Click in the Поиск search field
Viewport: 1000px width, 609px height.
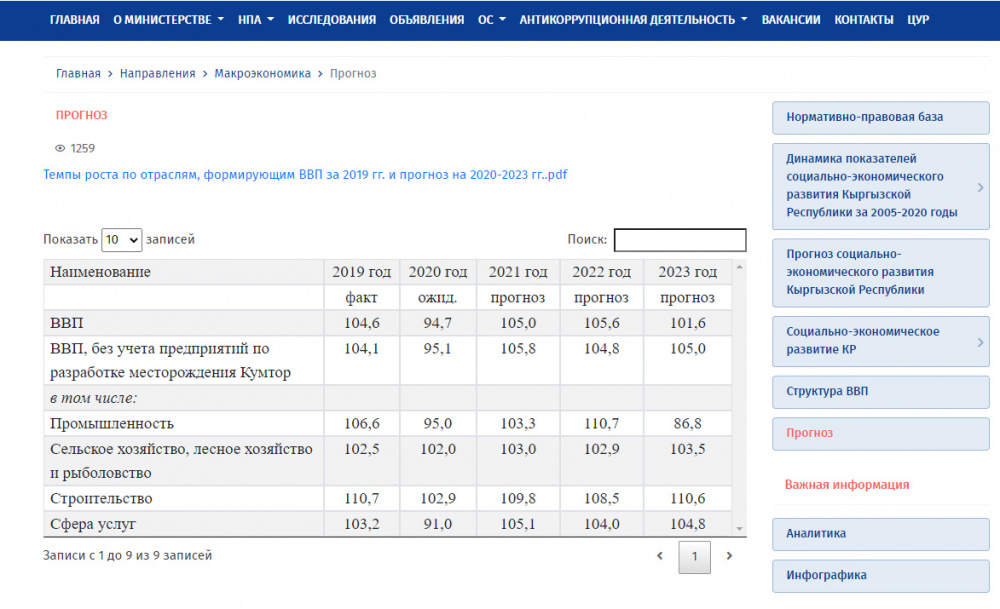click(679, 240)
